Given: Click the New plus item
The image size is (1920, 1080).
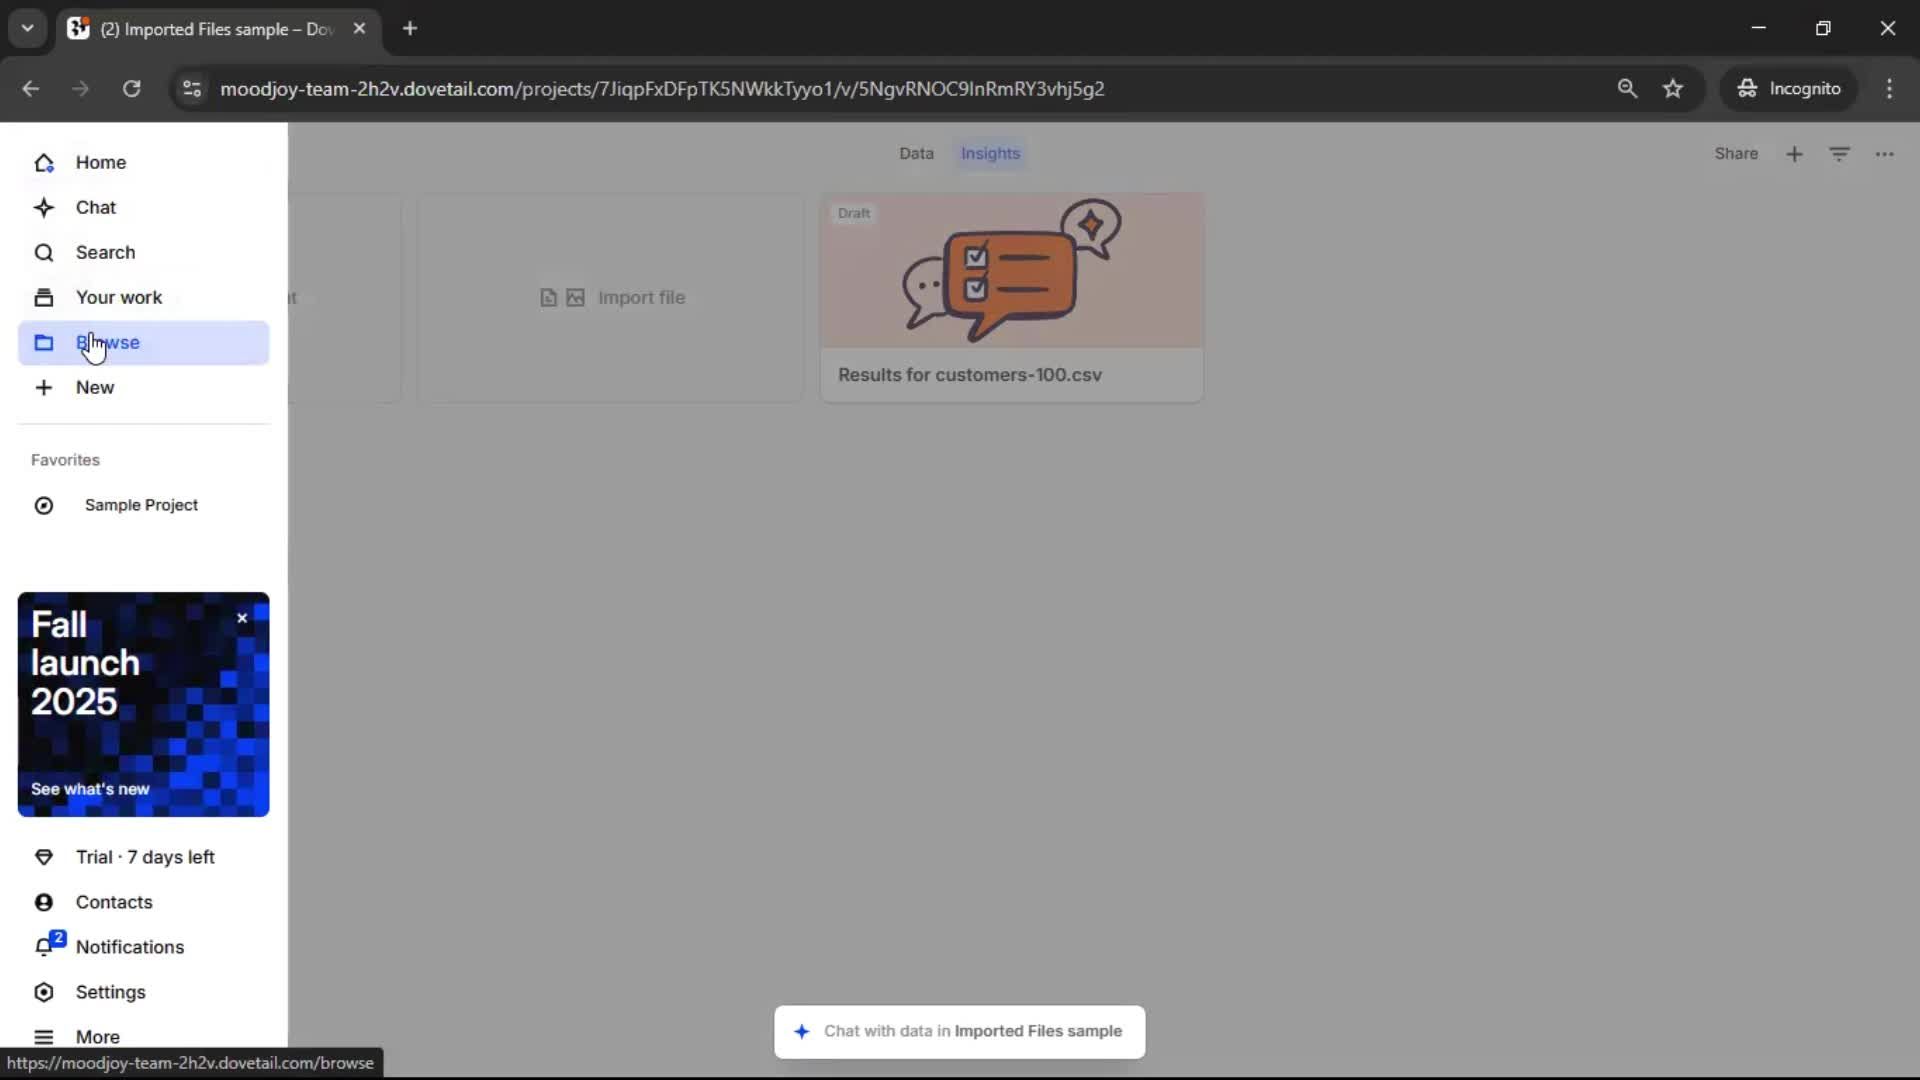Looking at the screenshot, I should click(94, 387).
